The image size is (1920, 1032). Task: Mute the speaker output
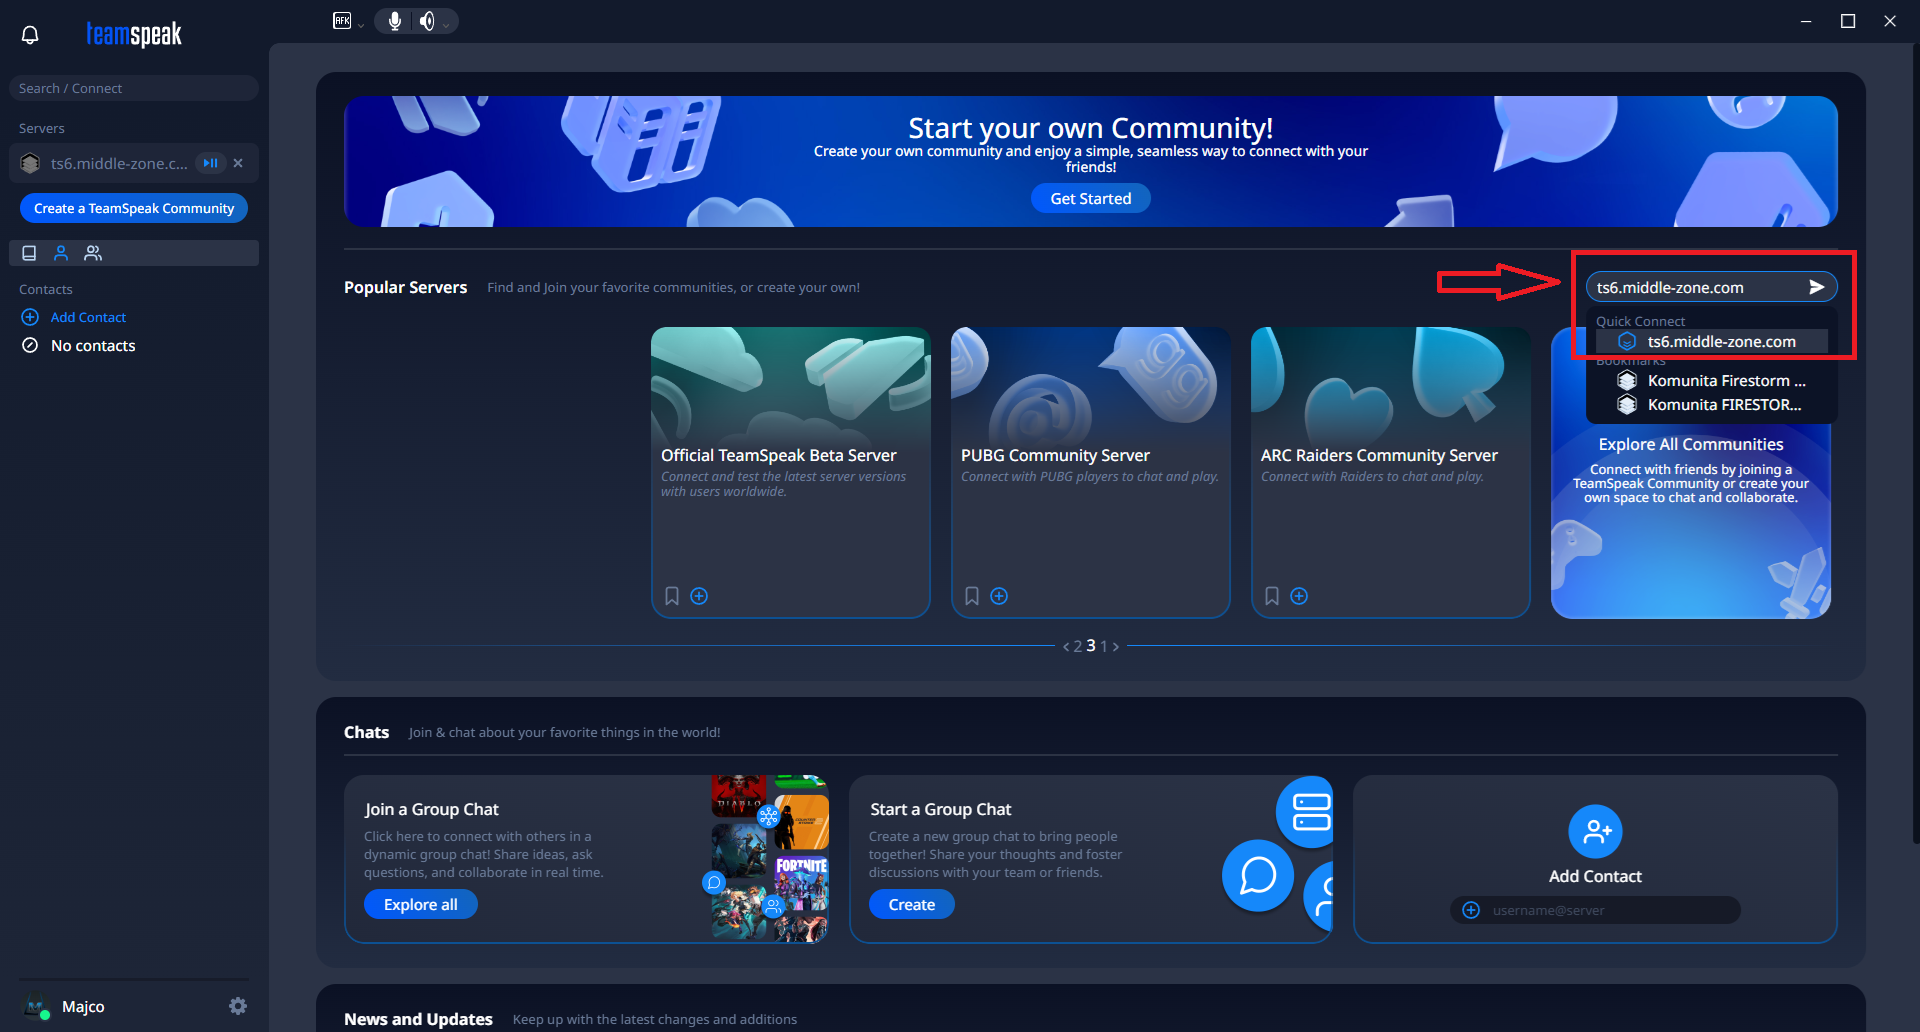427,21
